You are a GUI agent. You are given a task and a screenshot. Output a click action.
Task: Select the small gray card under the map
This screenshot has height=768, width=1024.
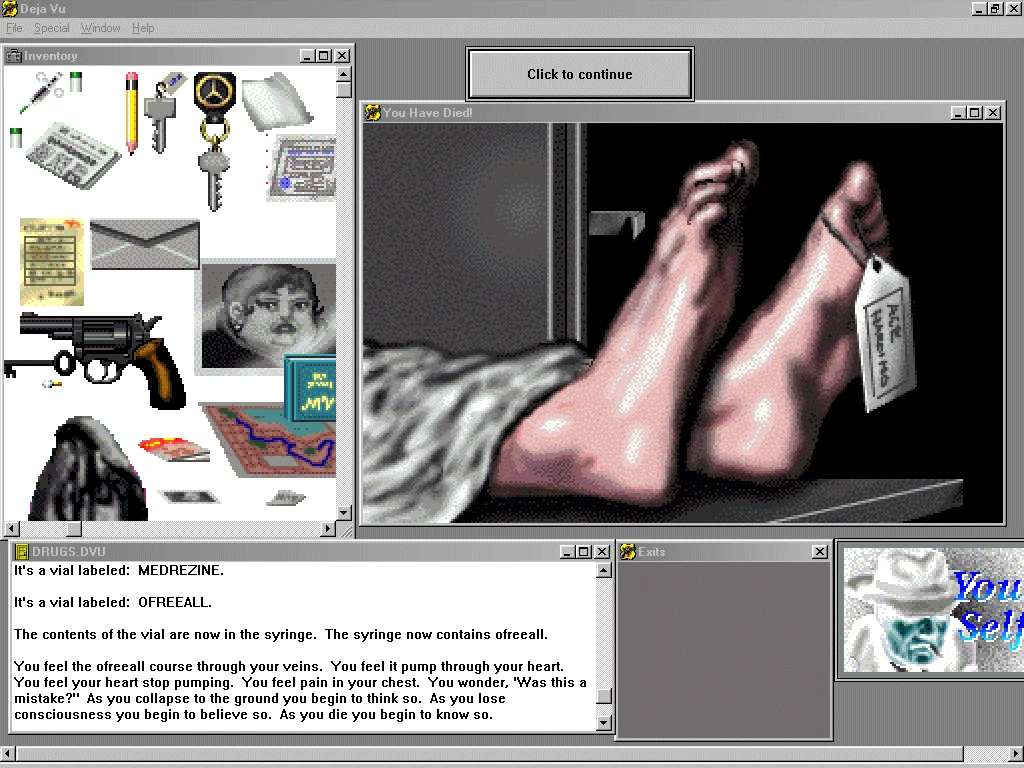click(285, 498)
